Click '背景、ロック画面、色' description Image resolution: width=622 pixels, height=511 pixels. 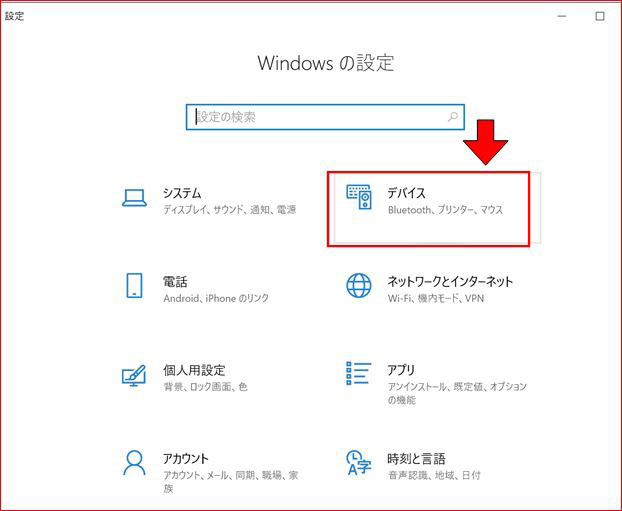(205, 386)
